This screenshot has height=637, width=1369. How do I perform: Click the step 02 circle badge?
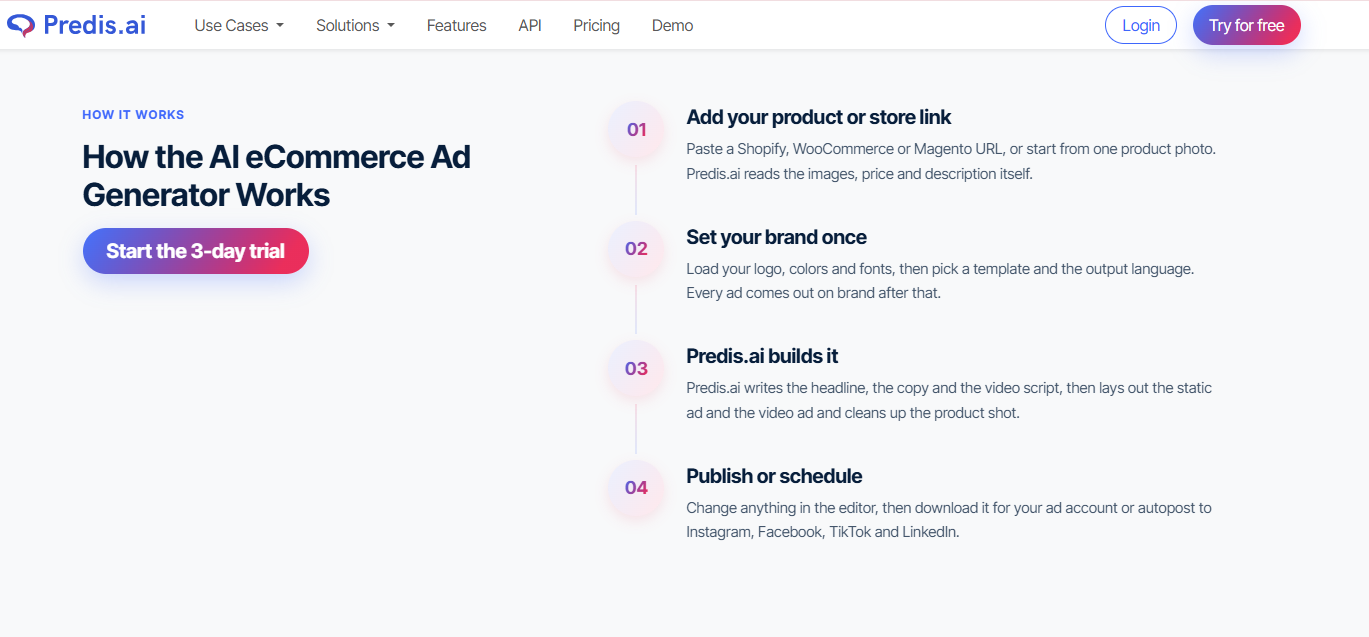(x=636, y=249)
